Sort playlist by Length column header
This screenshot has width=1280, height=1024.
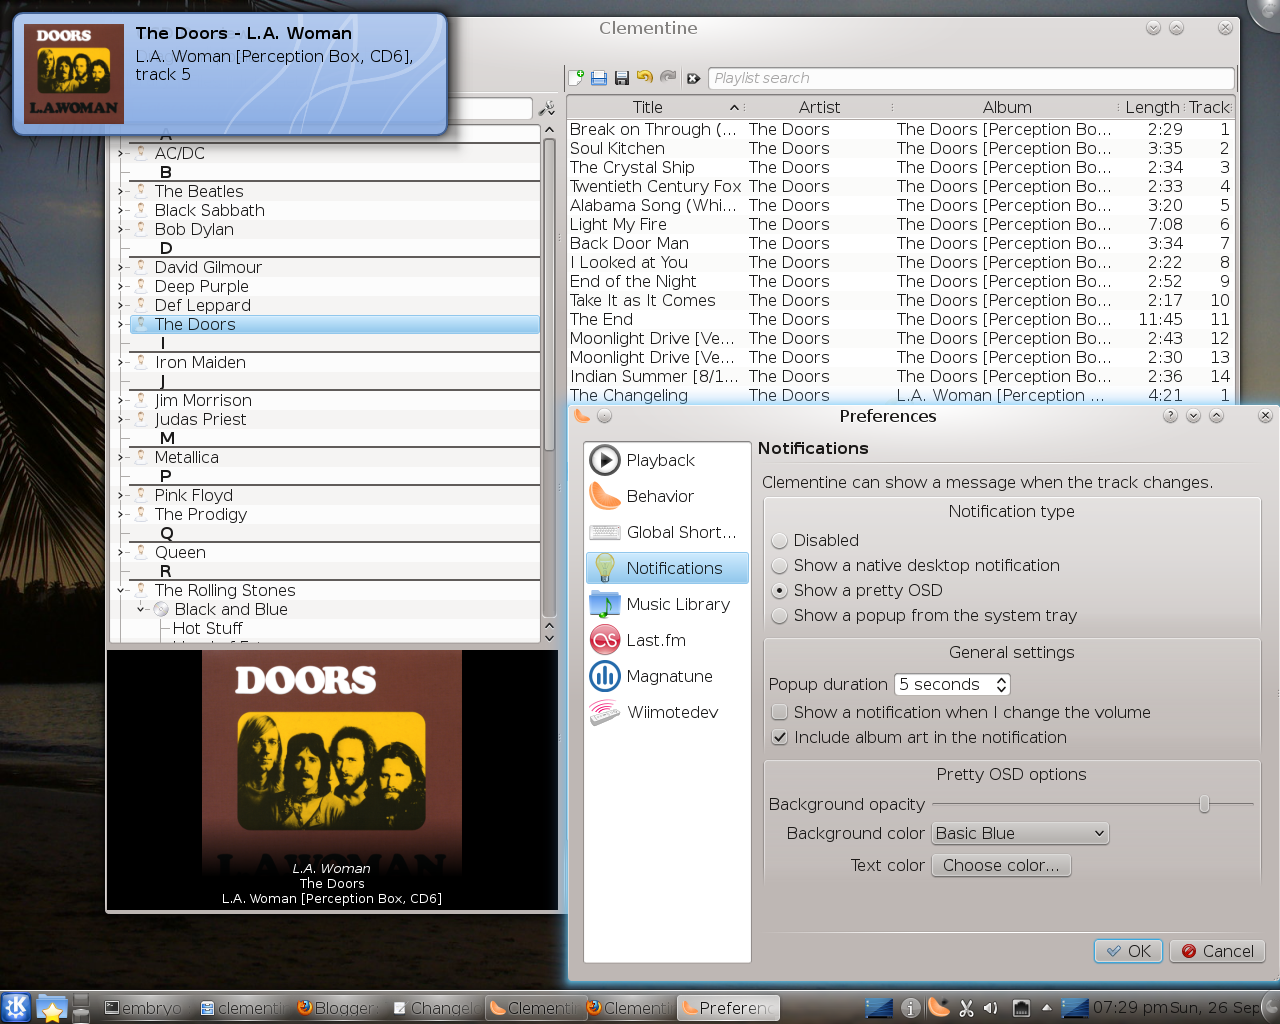click(1152, 107)
